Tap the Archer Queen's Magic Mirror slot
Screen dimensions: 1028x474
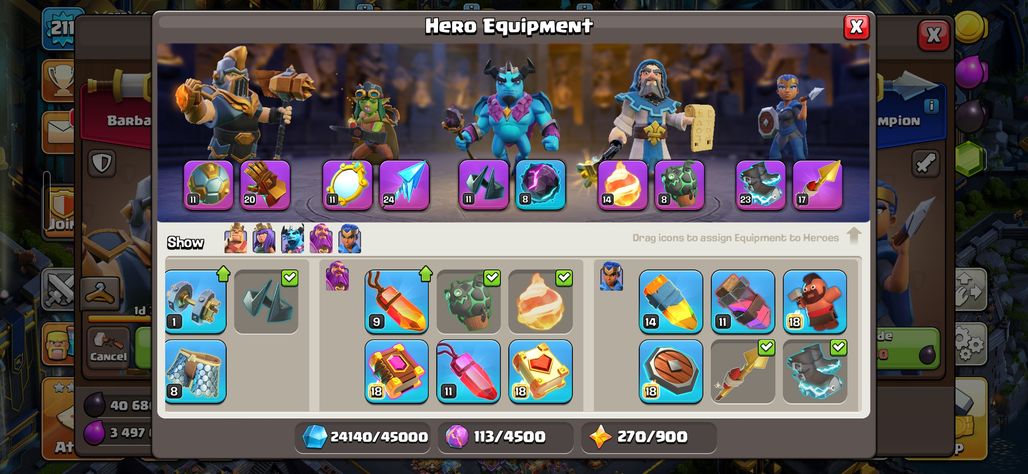pyautogui.click(x=347, y=186)
